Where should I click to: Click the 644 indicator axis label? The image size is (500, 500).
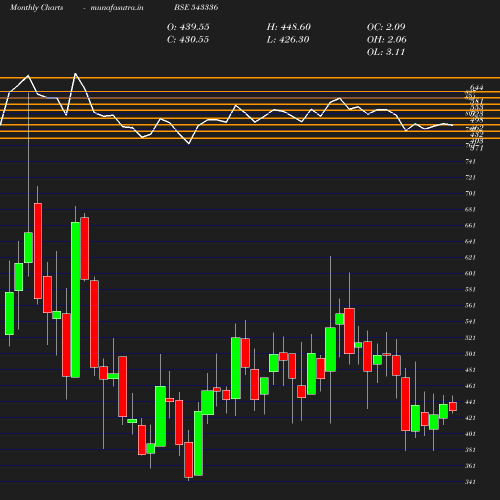[x=476, y=87]
